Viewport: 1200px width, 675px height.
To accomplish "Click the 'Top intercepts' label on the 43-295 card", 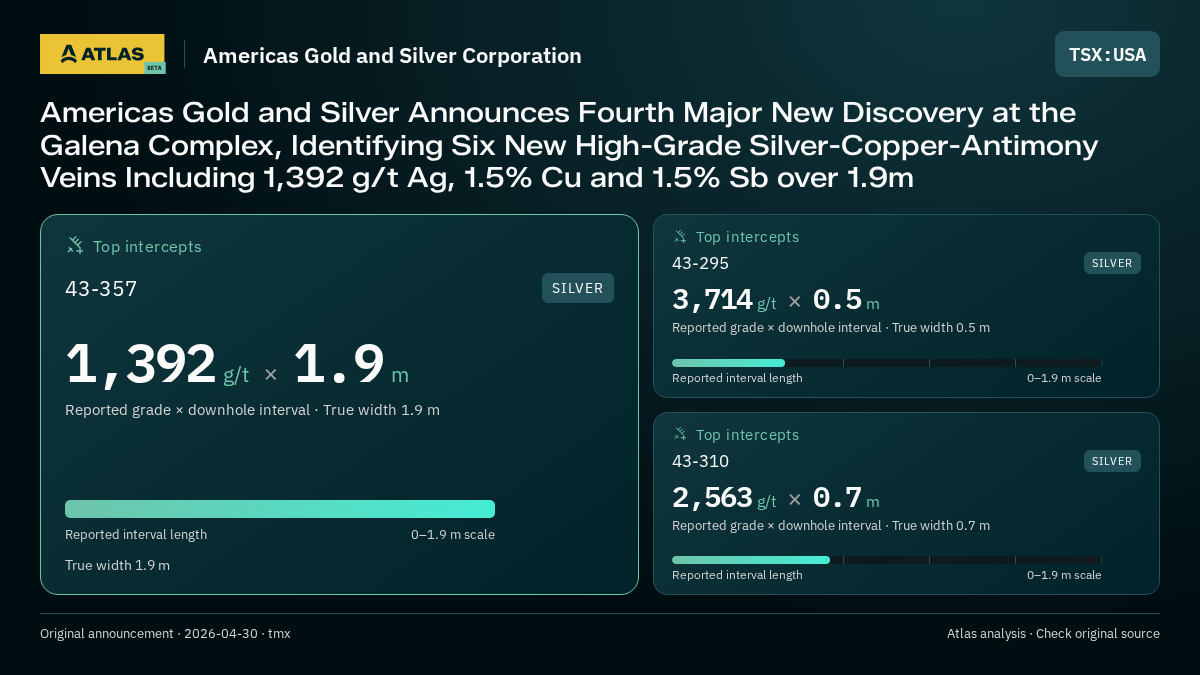I will pyautogui.click(x=747, y=237).
